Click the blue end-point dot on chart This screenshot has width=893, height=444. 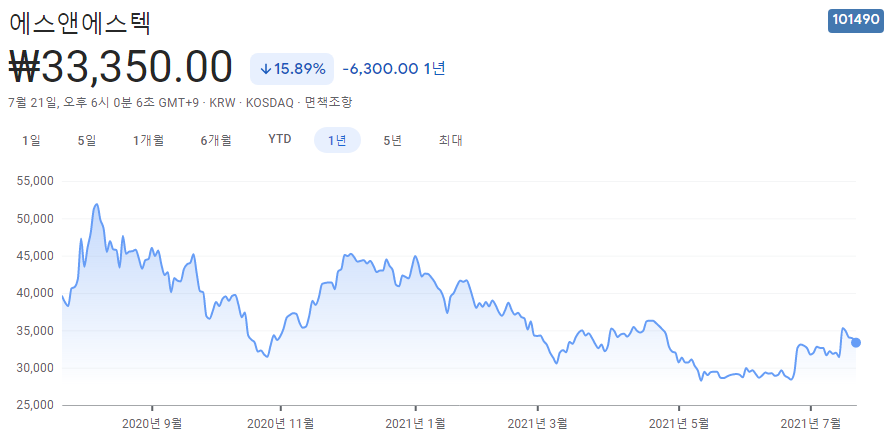tap(855, 343)
